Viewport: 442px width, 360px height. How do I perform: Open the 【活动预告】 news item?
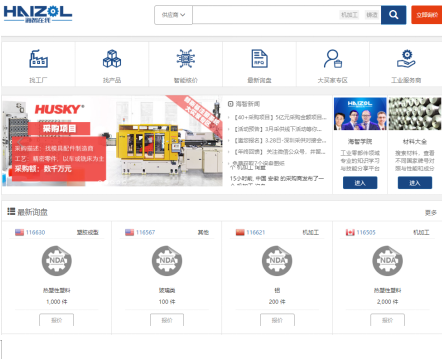point(277,129)
